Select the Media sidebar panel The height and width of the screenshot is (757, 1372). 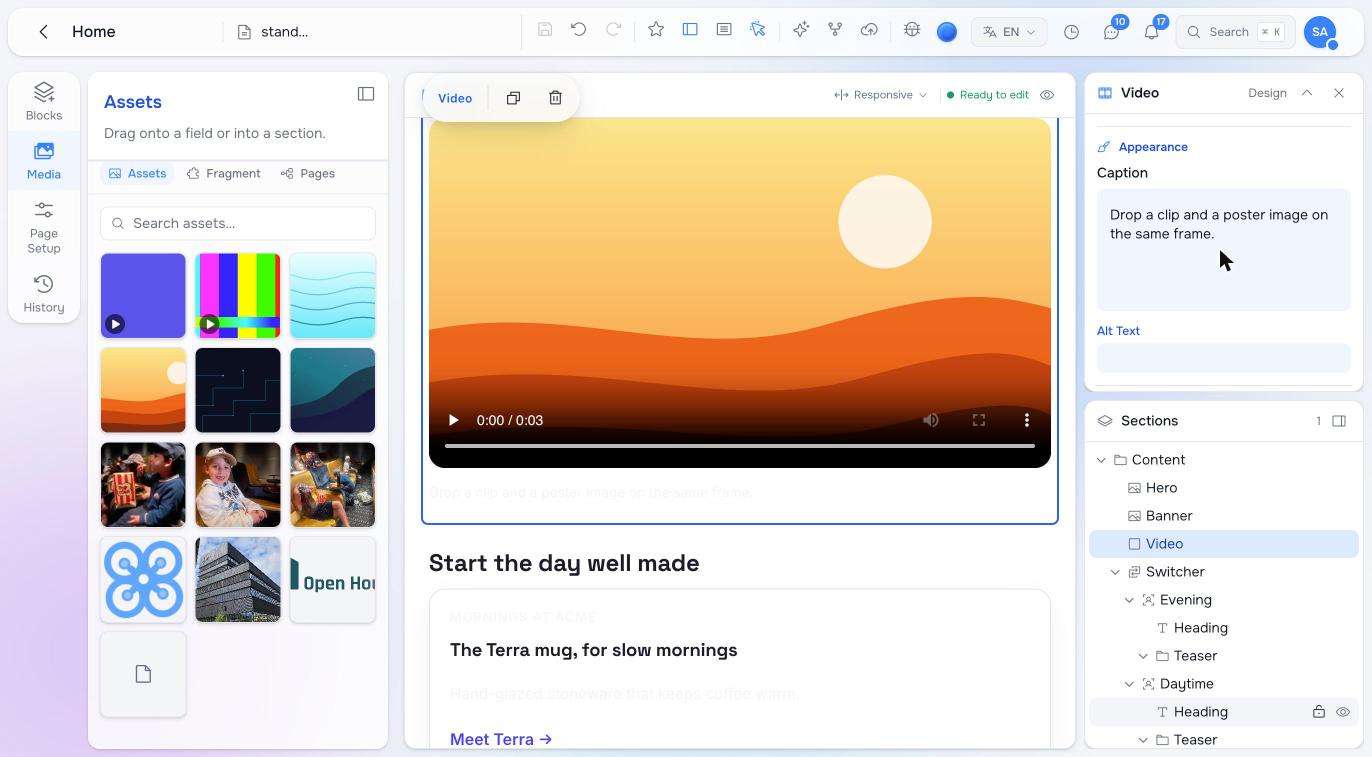(x=44, y=161)
